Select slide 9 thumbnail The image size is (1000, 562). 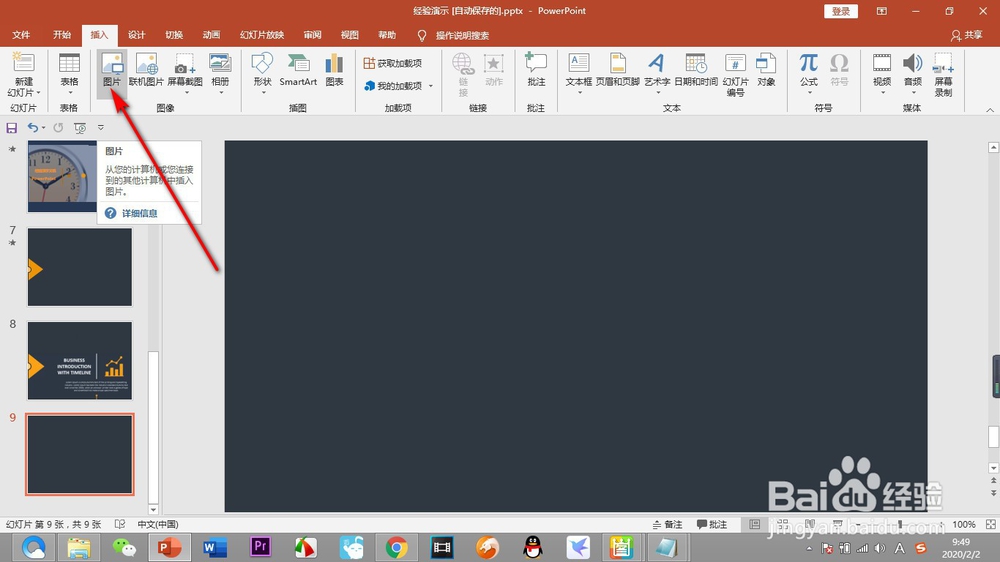(80, 454)
